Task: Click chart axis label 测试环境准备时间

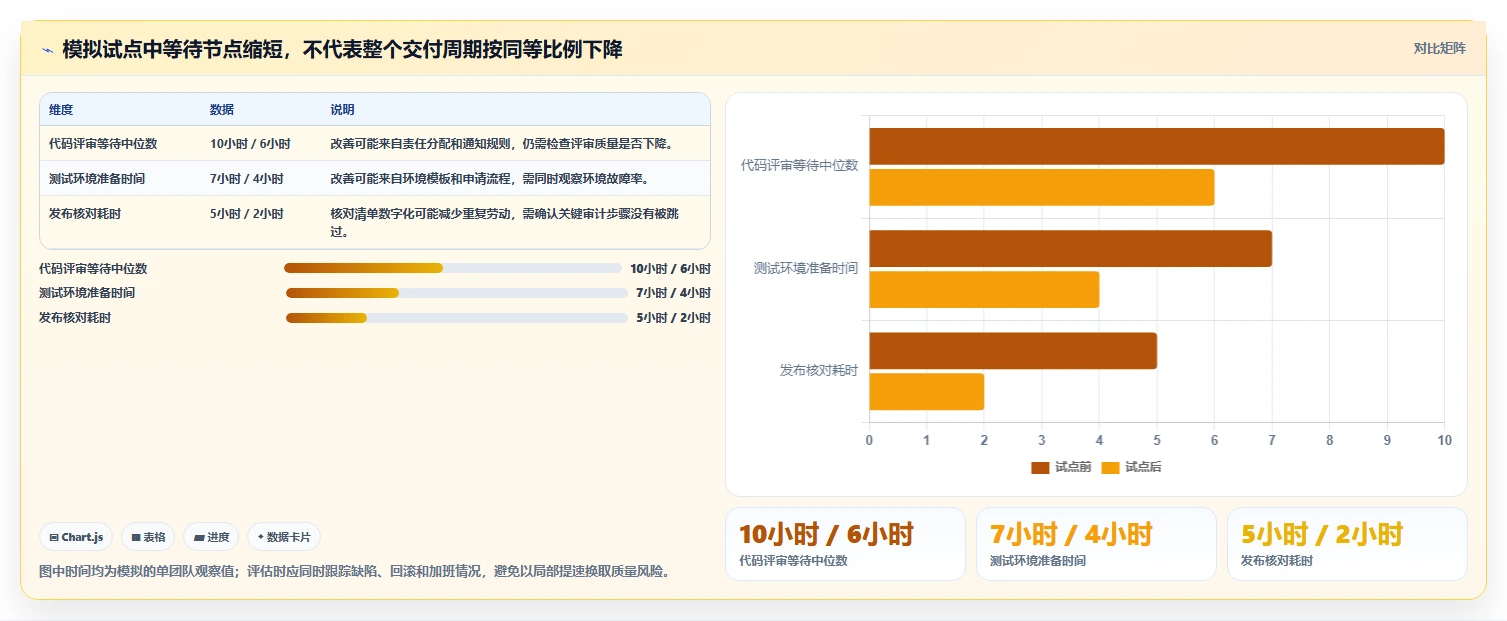Action: [806, 268]
